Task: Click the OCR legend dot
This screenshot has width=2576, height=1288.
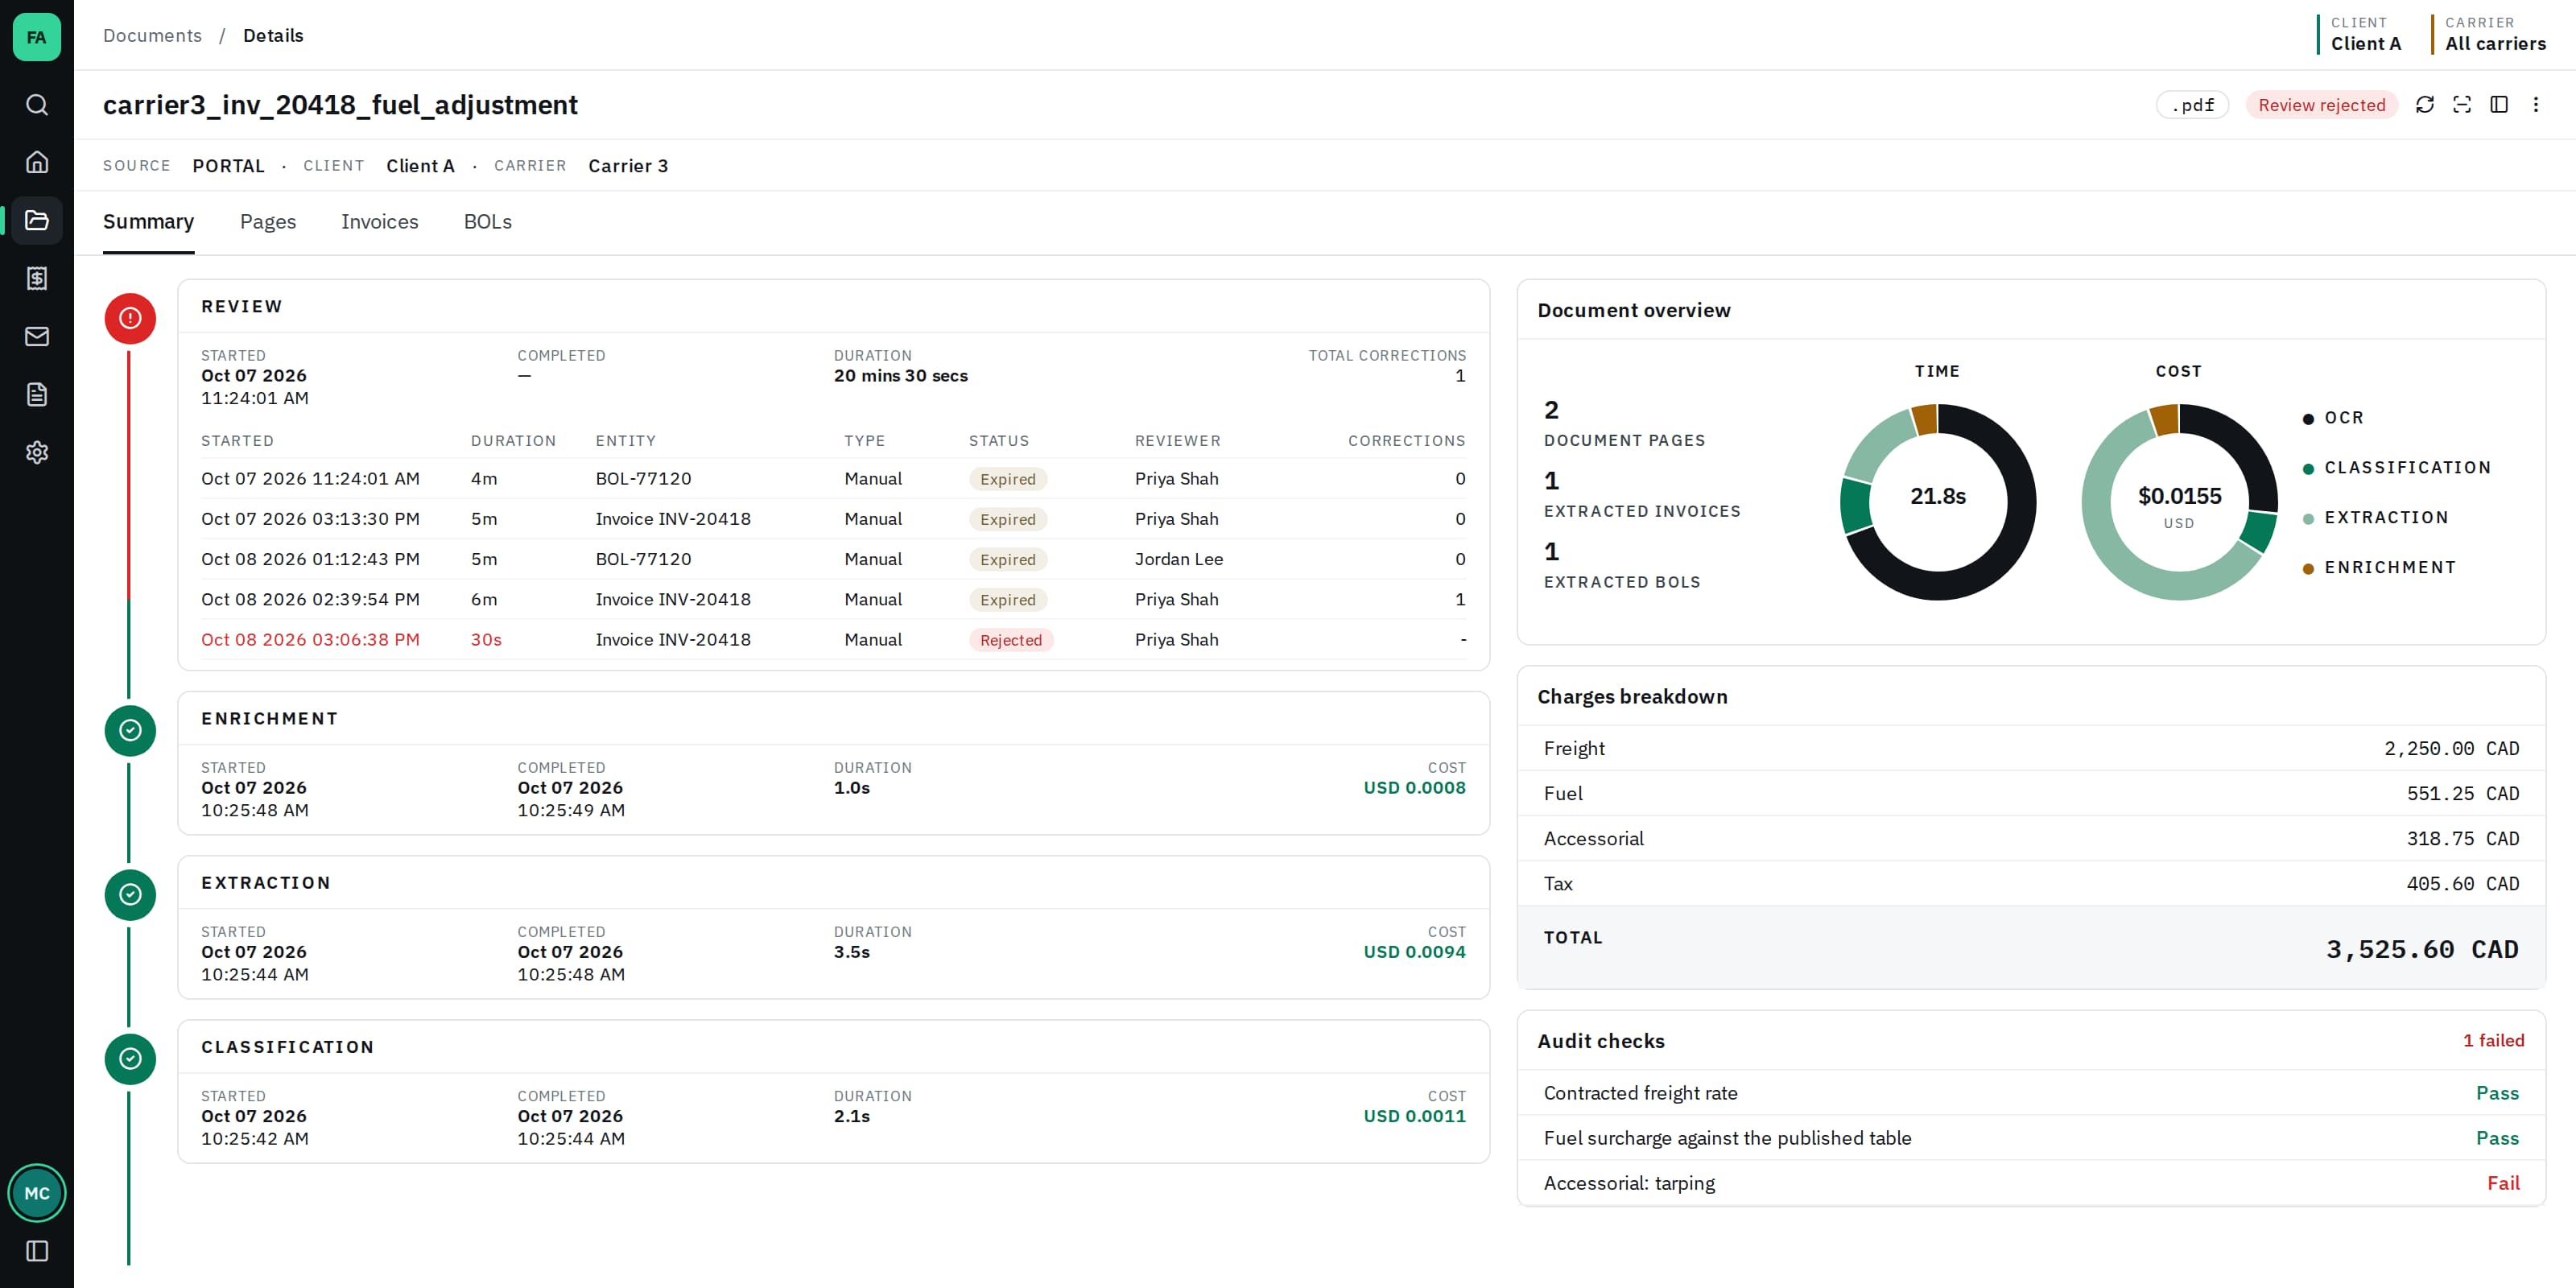Action: tap(2308, 419)
